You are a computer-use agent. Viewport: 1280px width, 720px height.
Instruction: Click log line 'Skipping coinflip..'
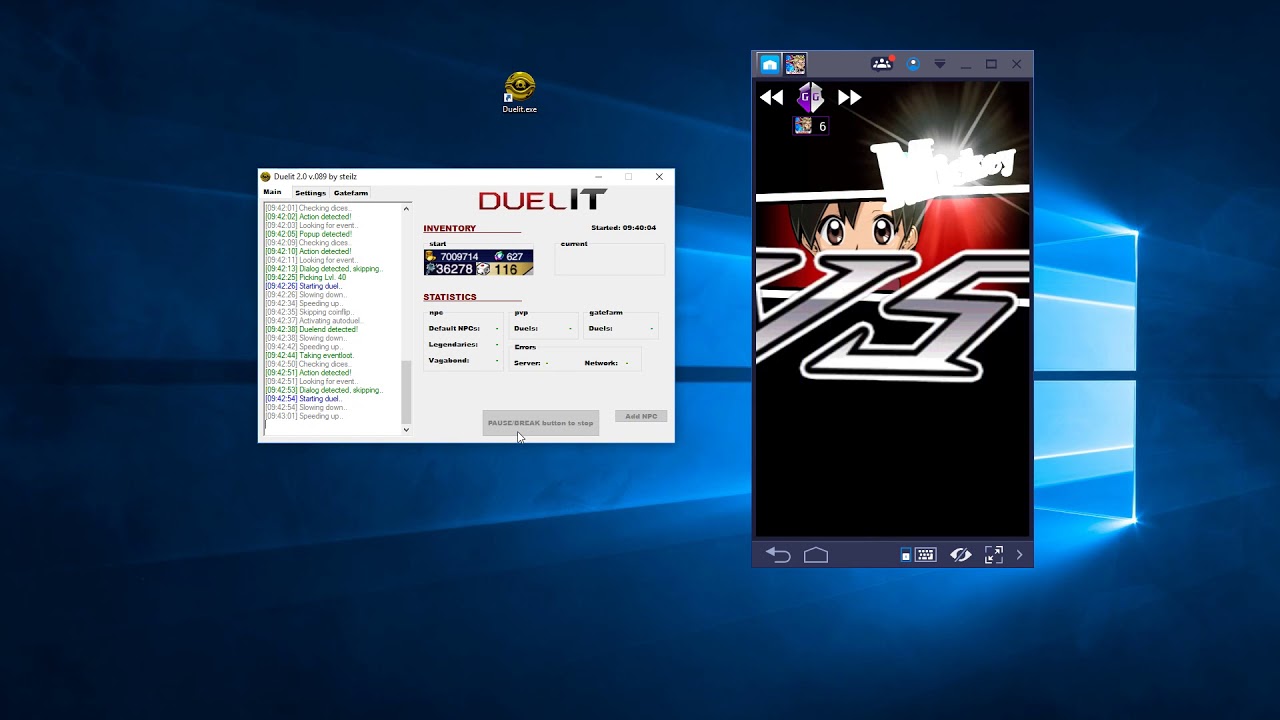click(309, 312)
